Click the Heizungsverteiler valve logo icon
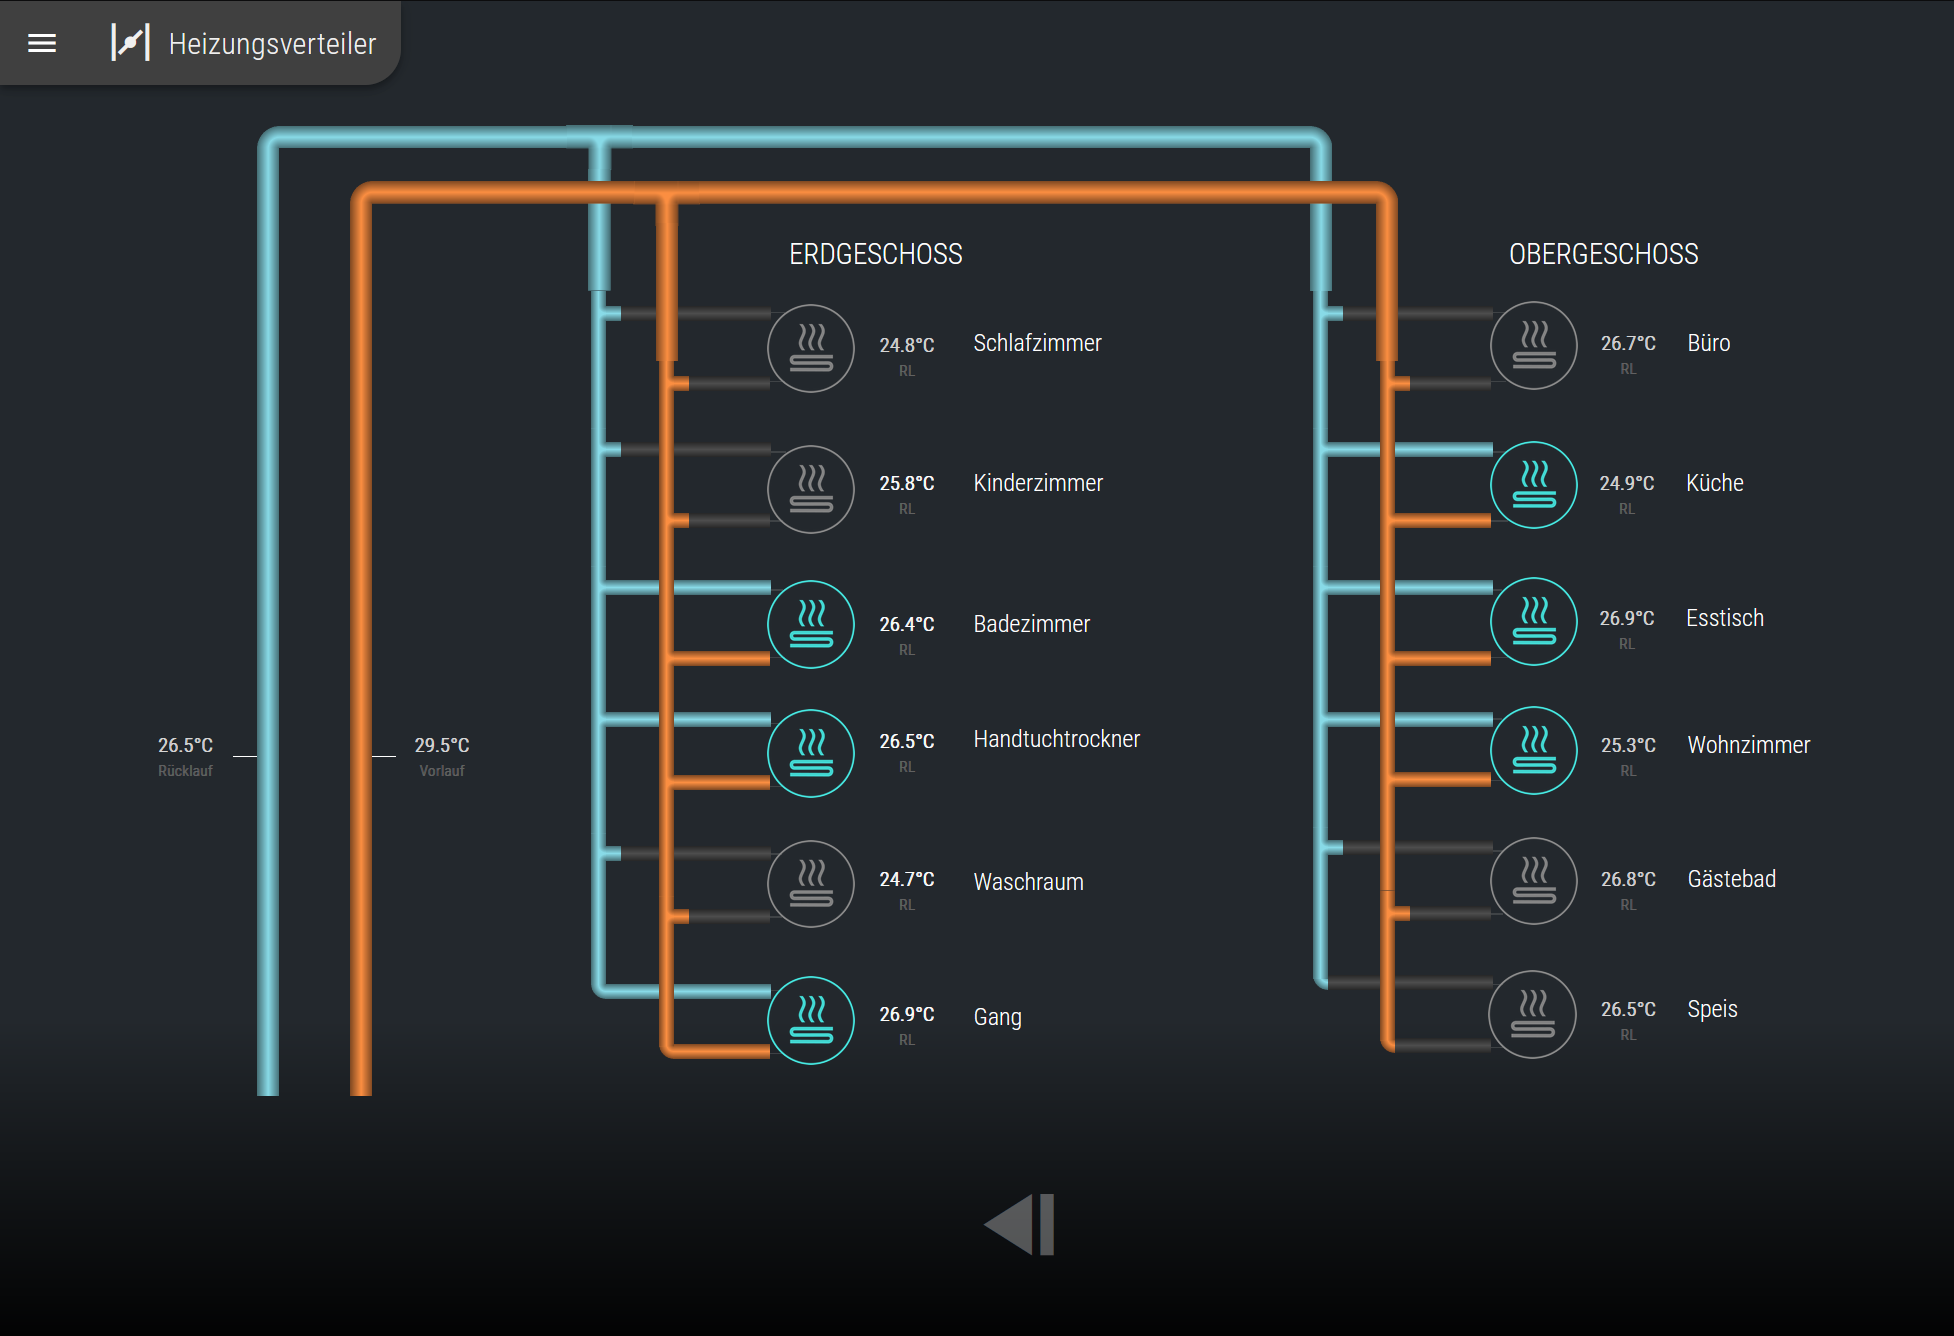Screen dimensions: 1954x1336 click(130, 43)
